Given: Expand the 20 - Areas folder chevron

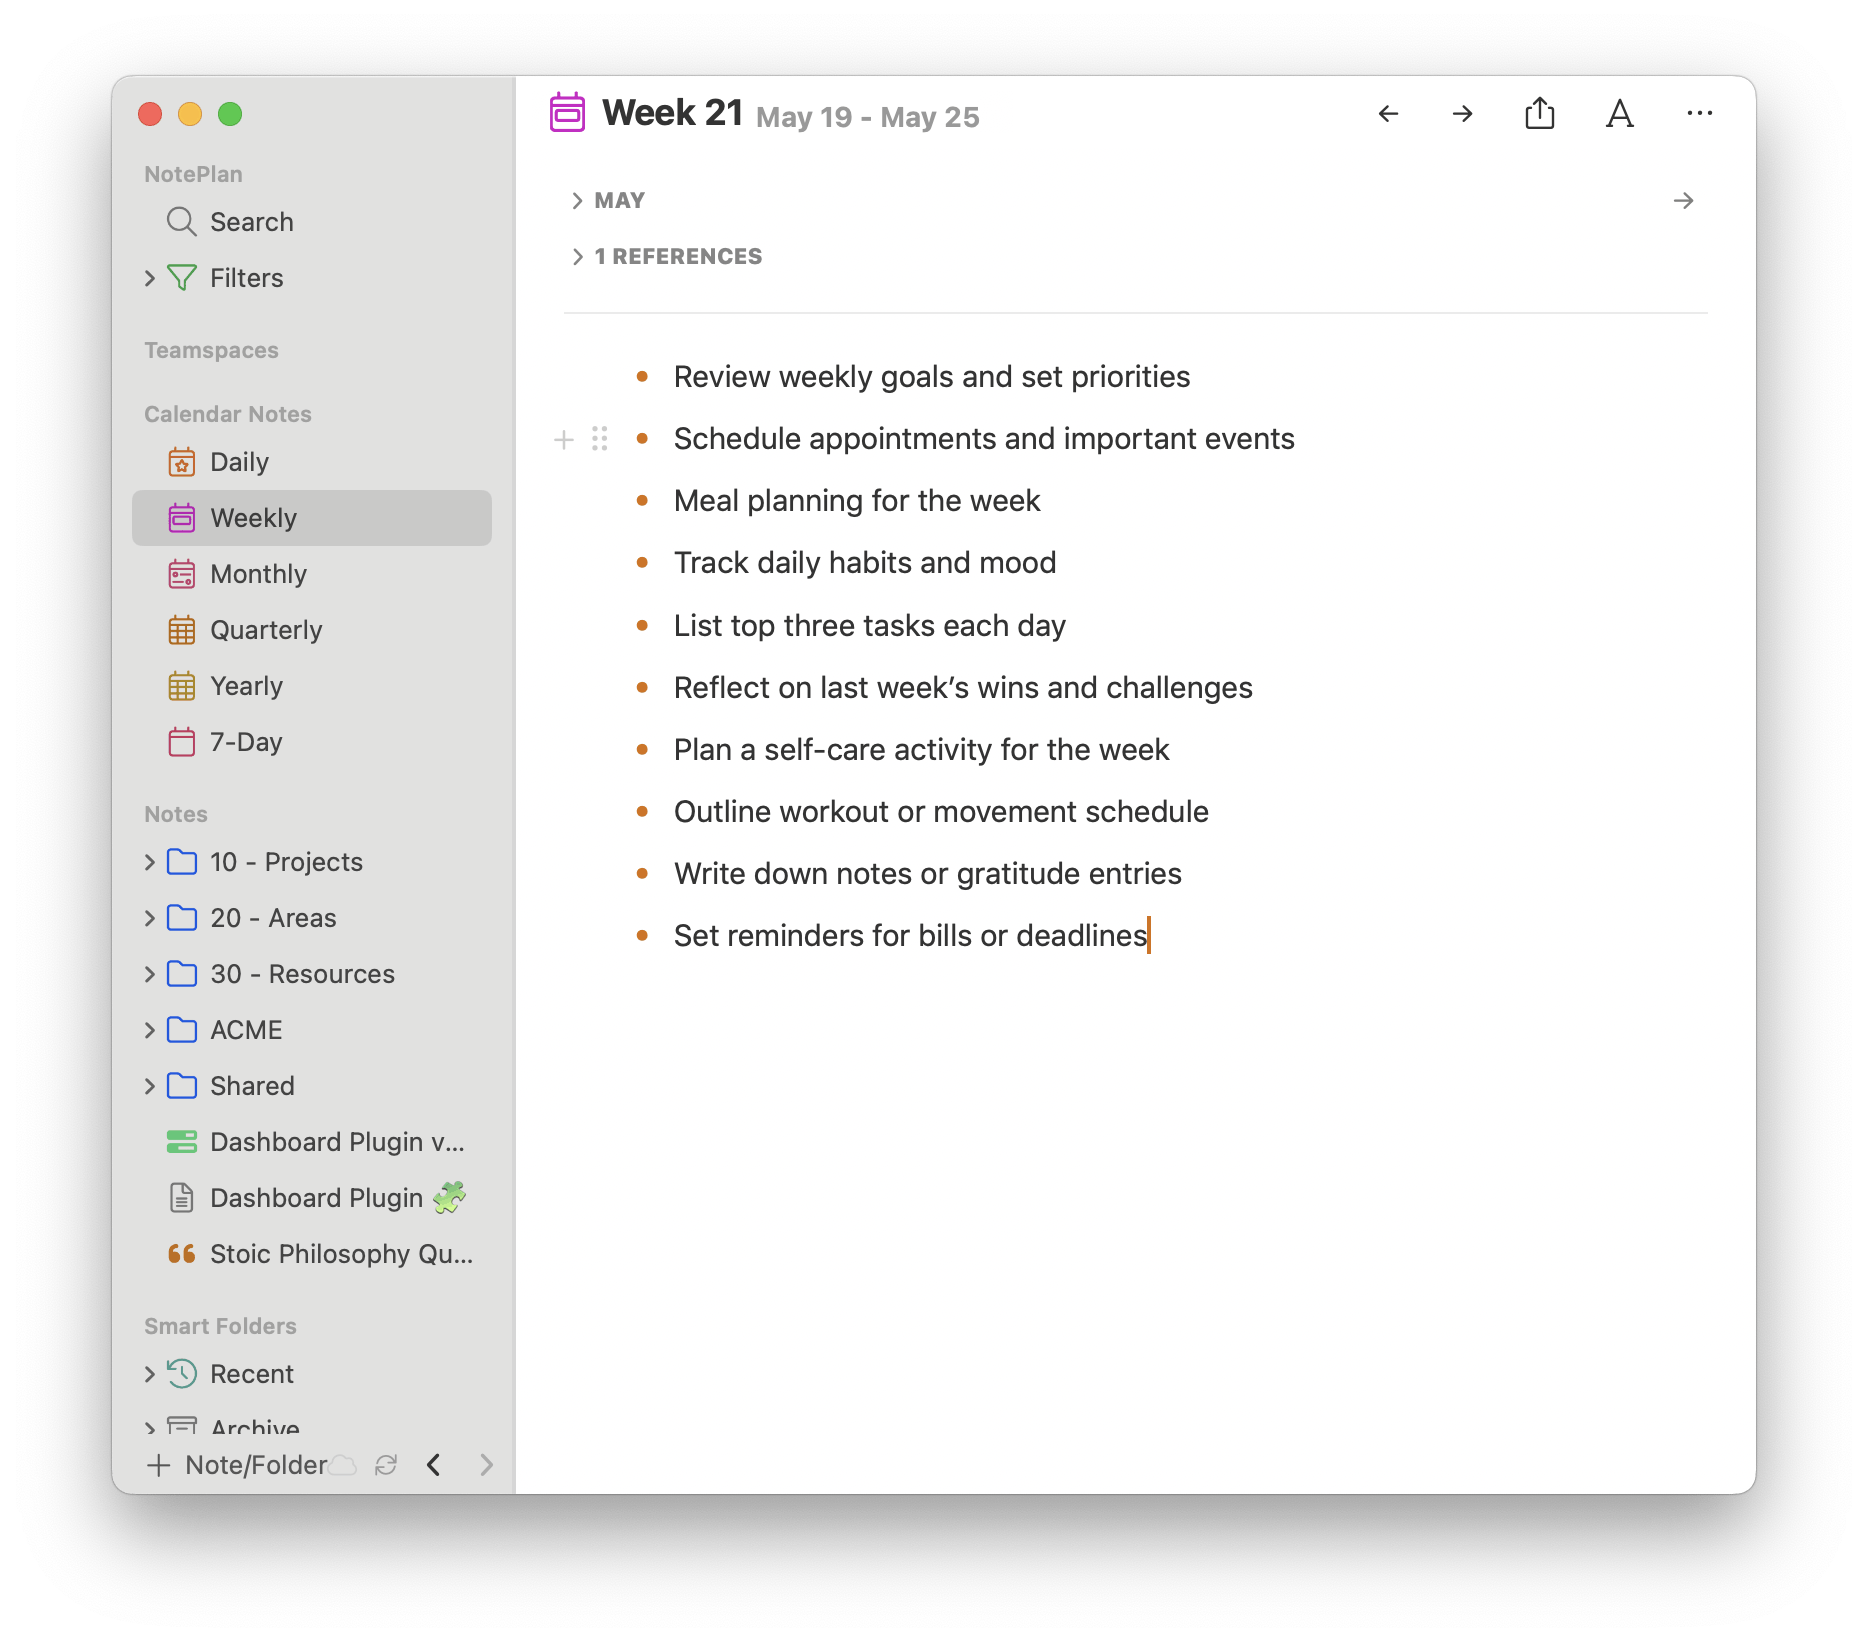Looking at the screenshot, I should point(150,918).
